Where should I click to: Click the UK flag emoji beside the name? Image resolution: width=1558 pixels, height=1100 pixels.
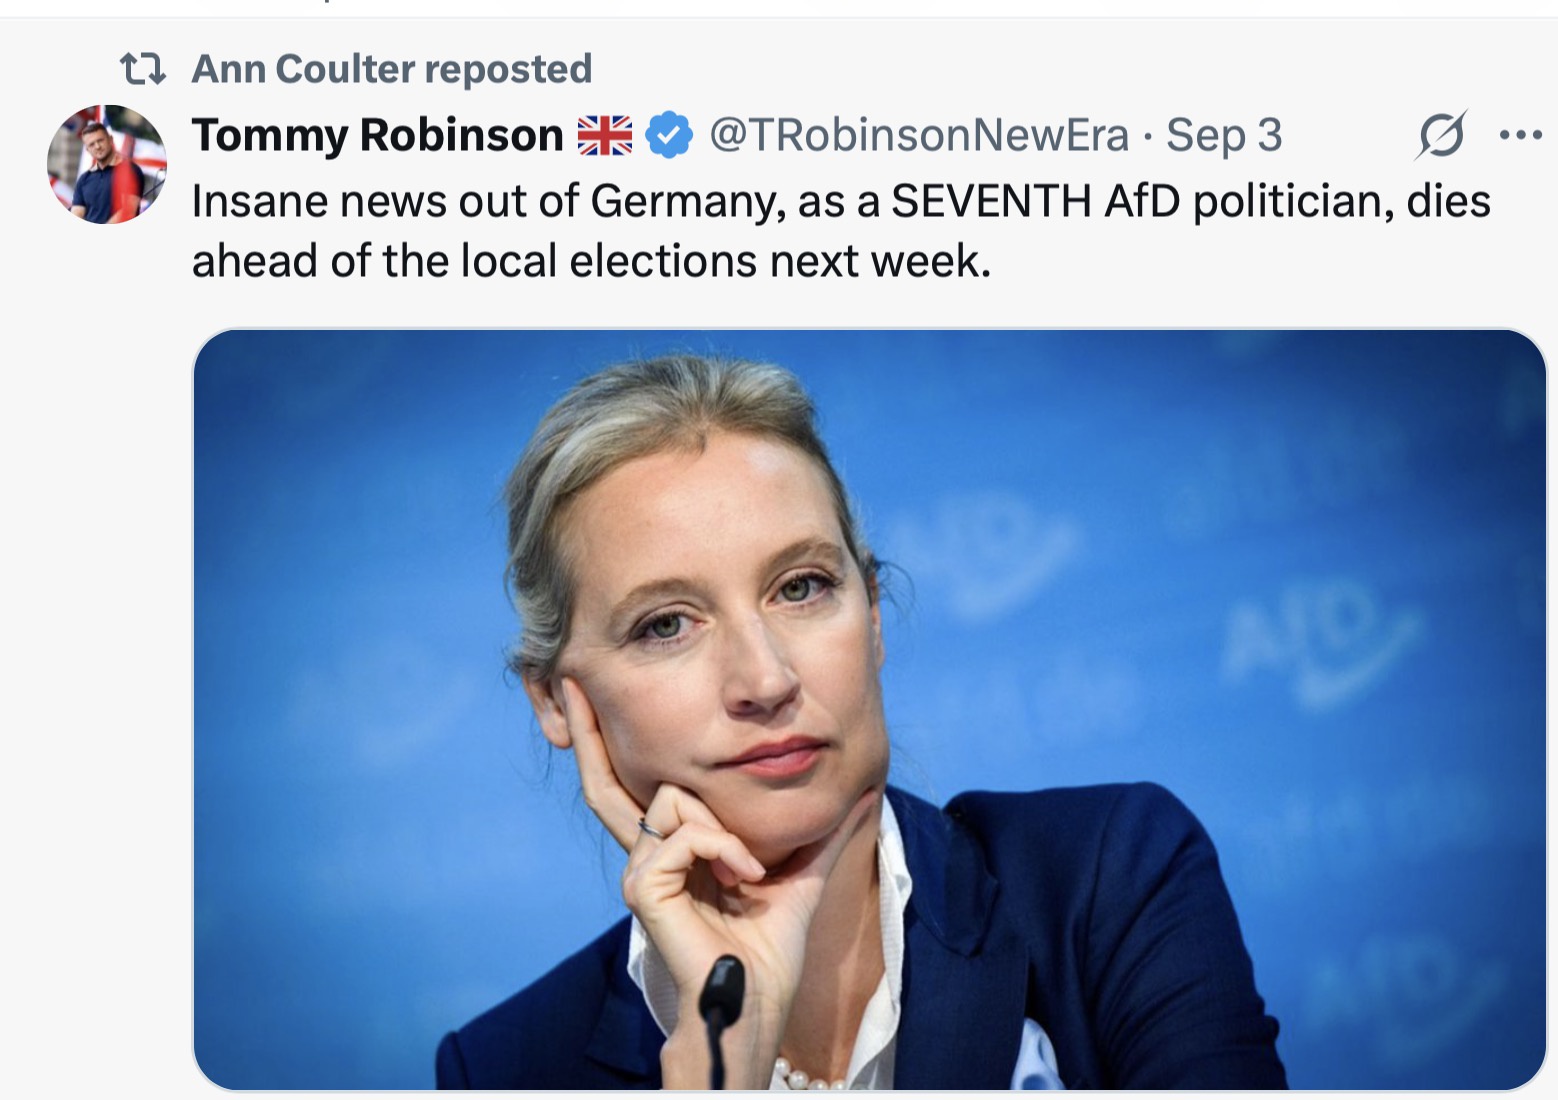point(605,136)
